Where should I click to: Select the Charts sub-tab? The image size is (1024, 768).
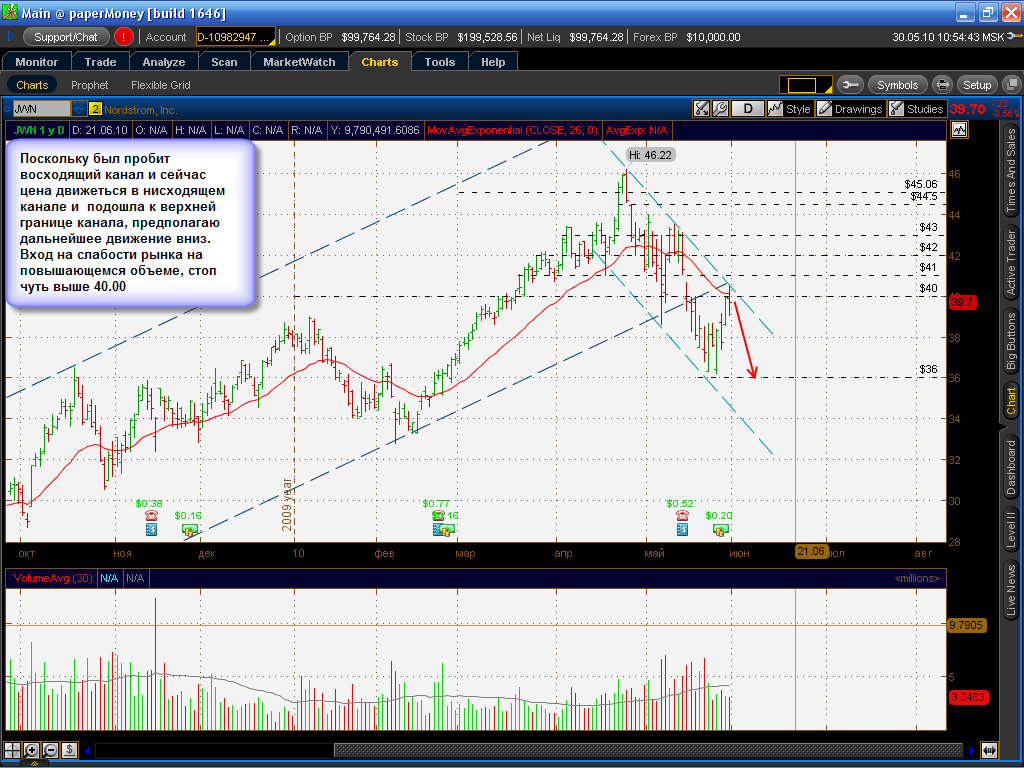coord(32,85)
